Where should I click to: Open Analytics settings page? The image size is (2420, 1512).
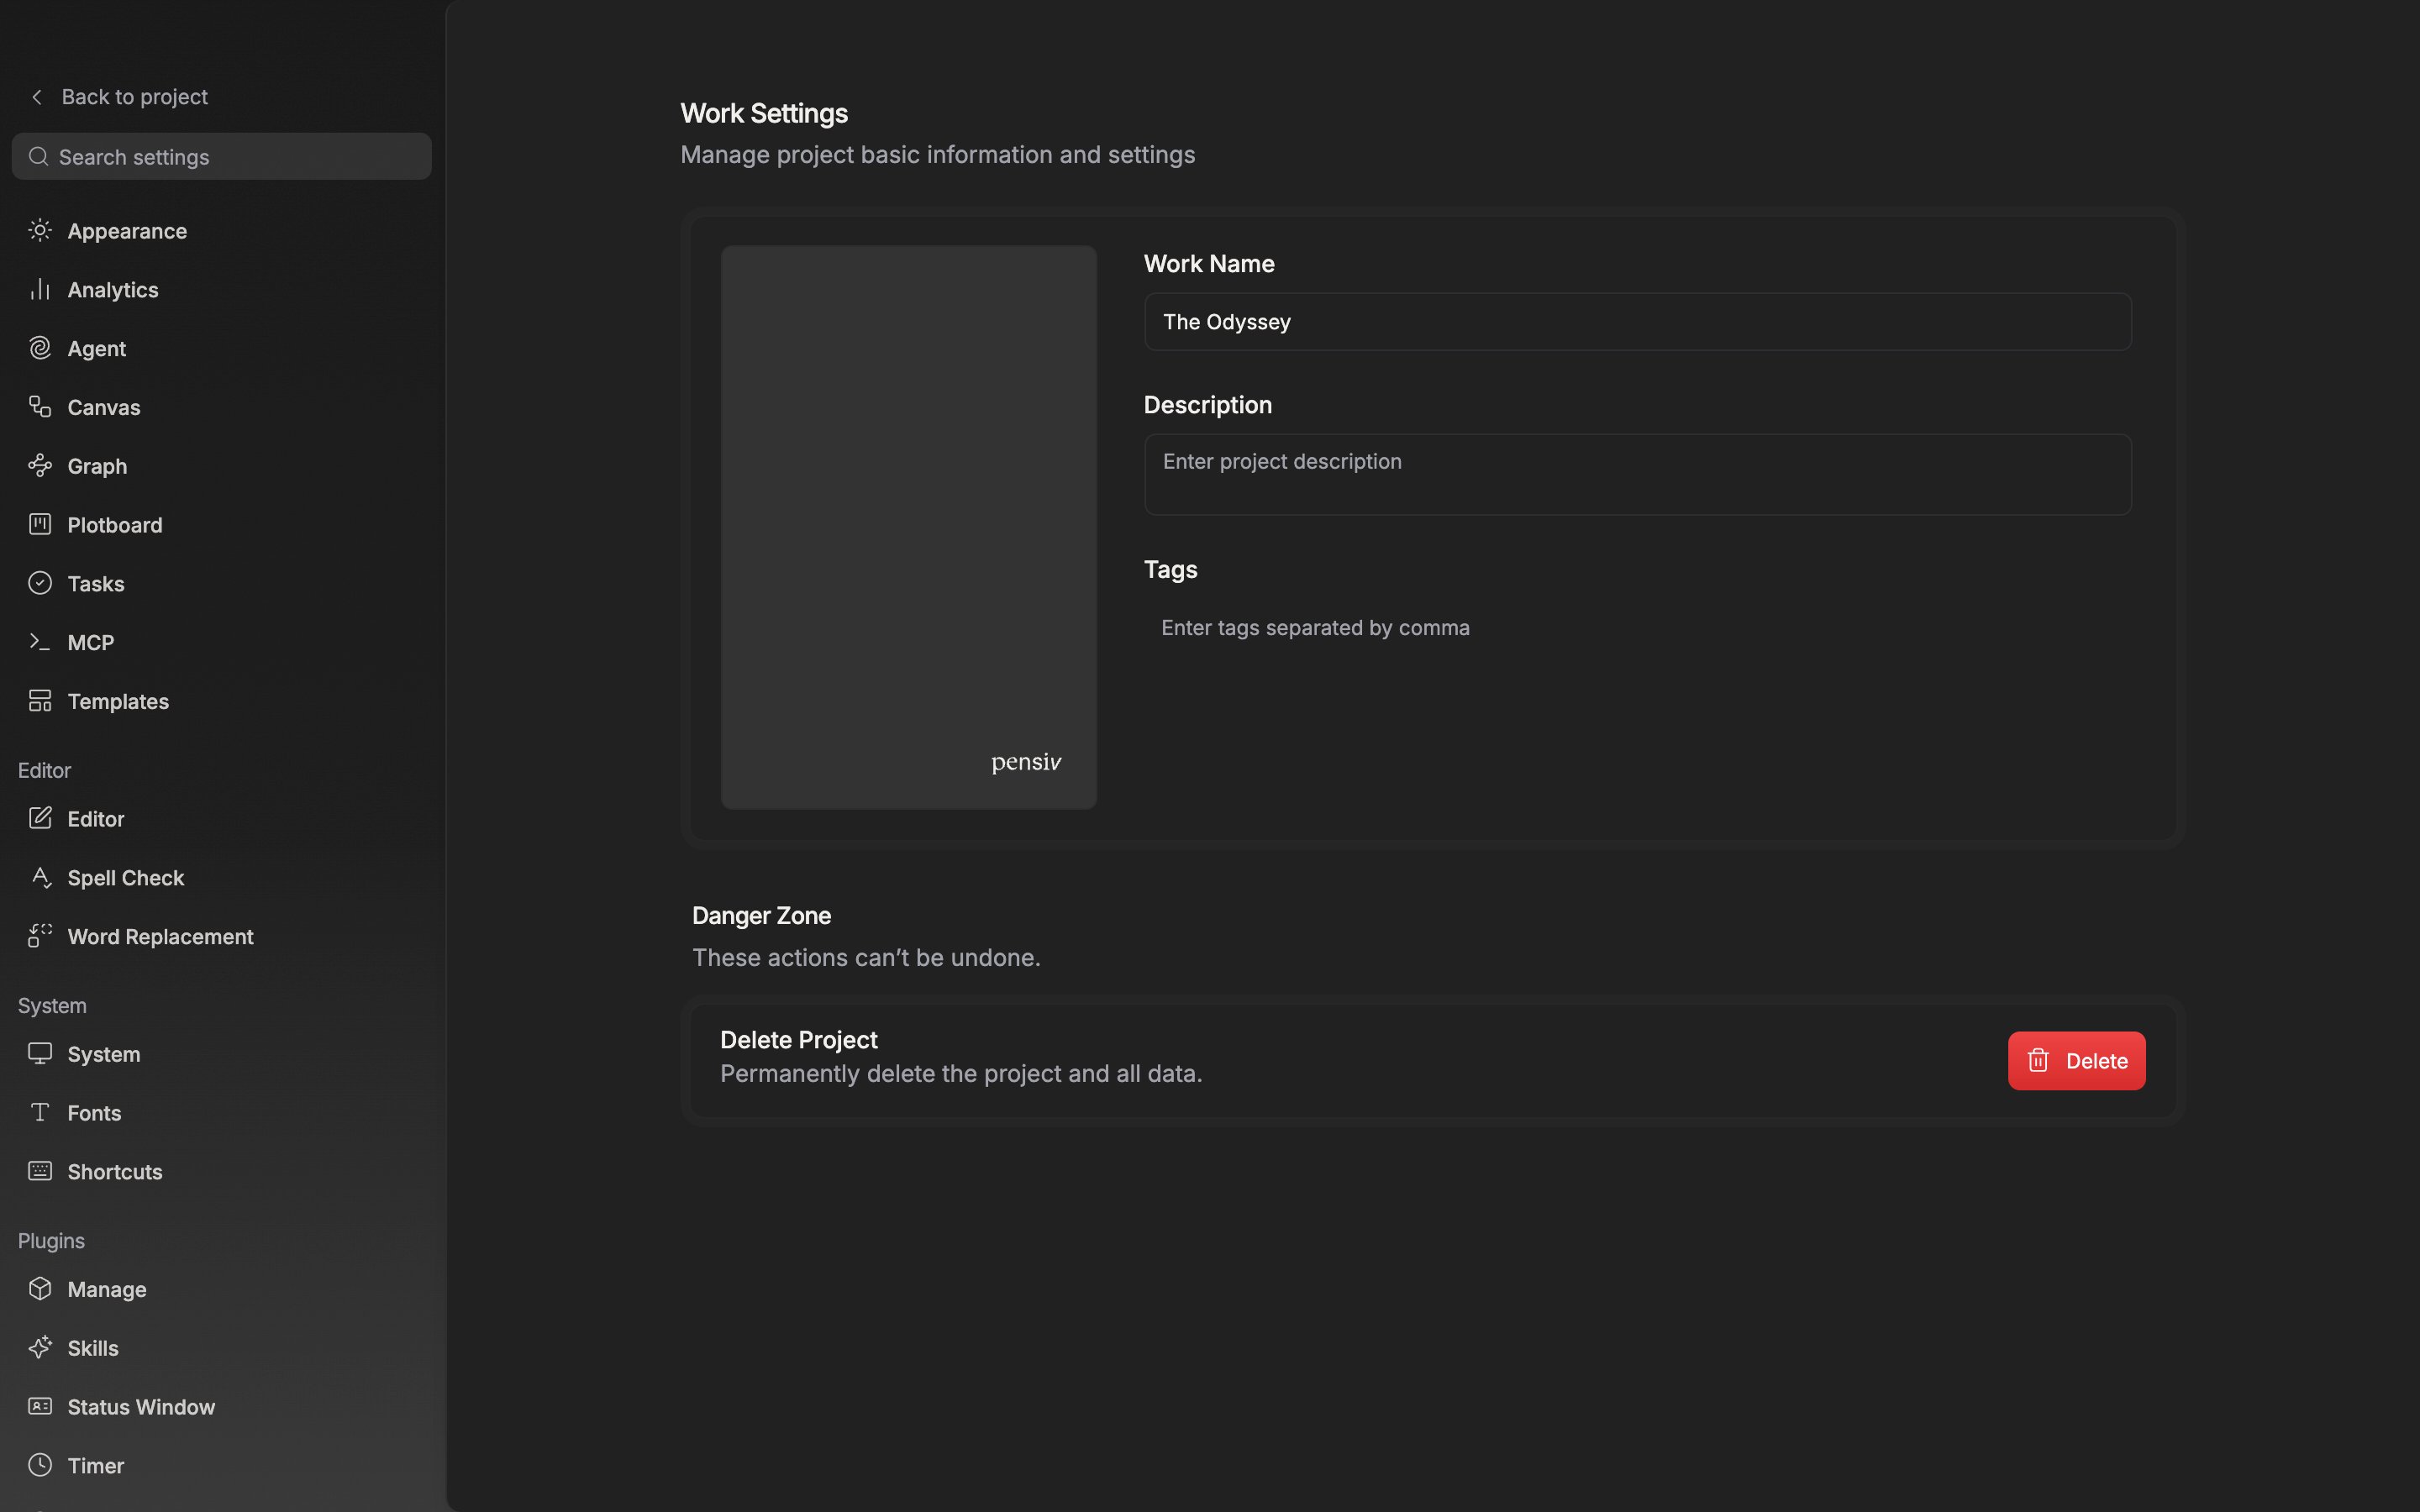221,290
